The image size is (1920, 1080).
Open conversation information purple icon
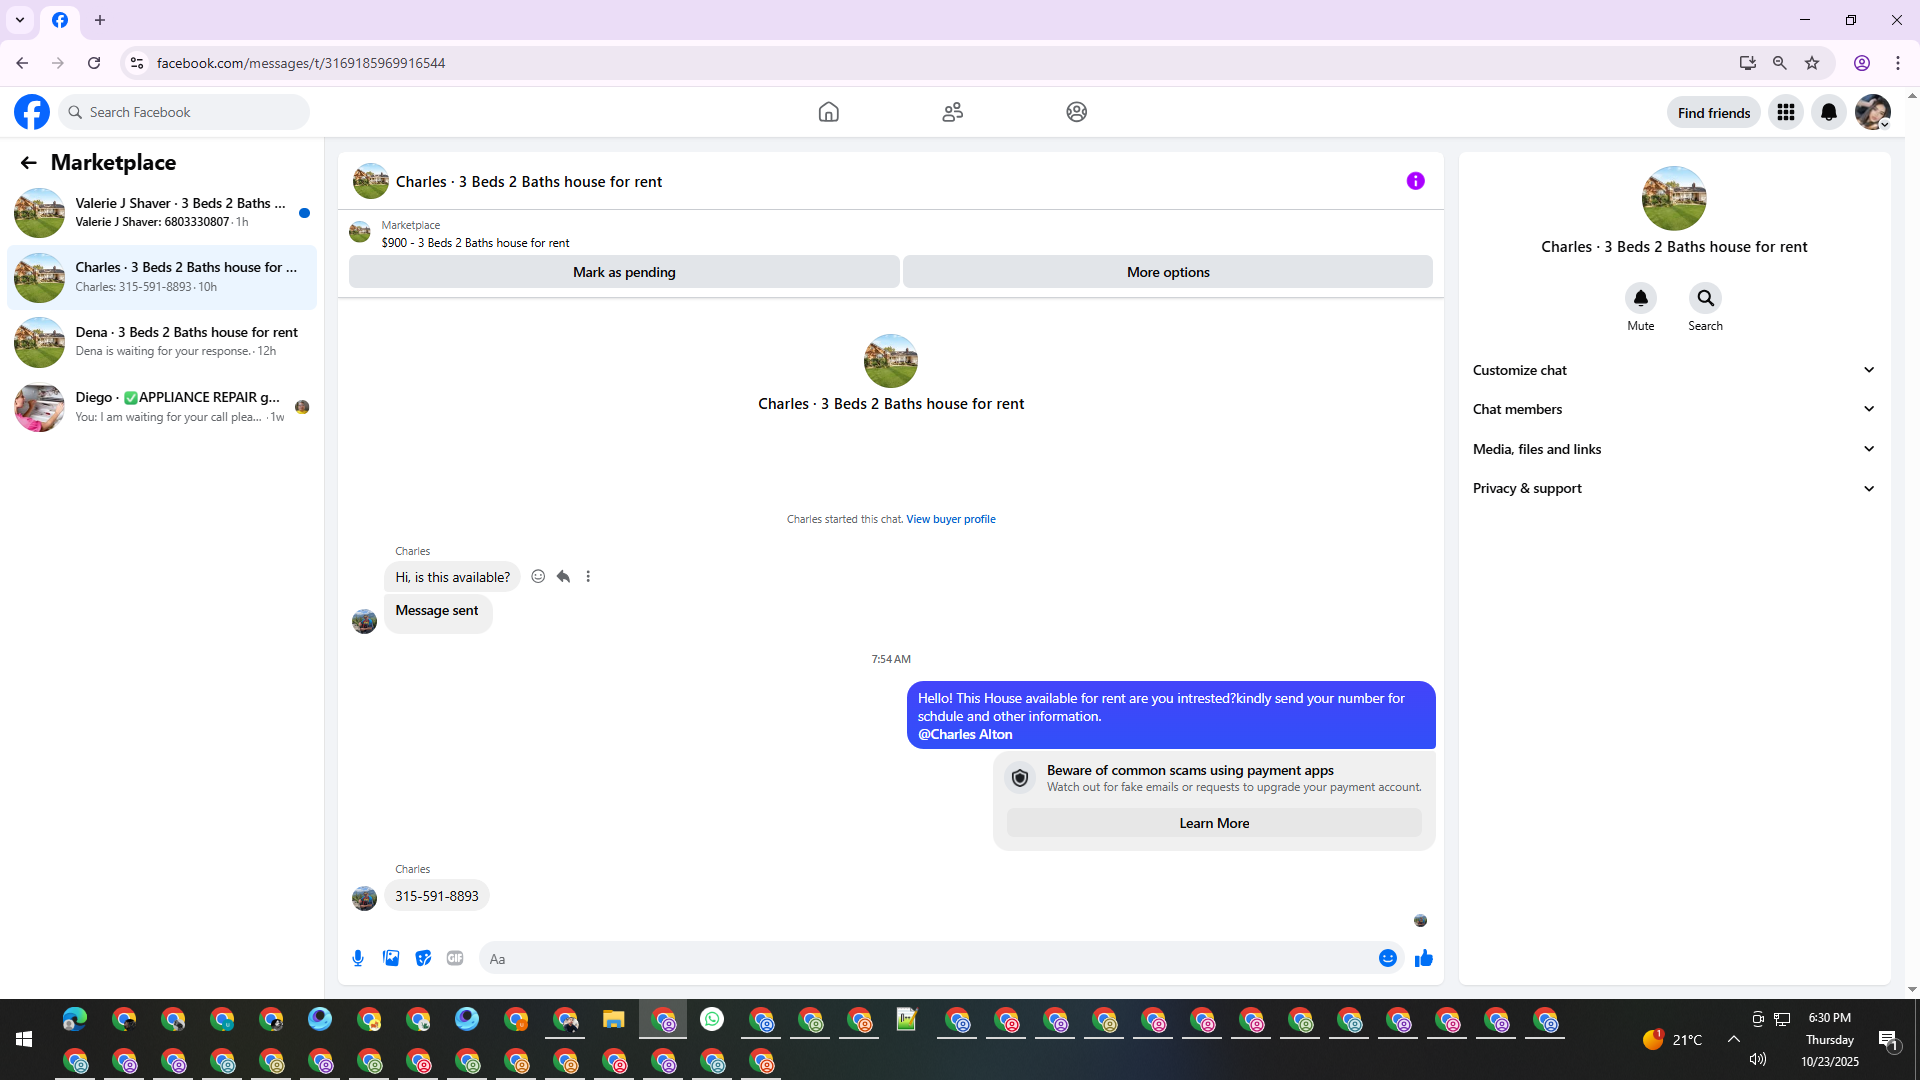pos(1415,181)
